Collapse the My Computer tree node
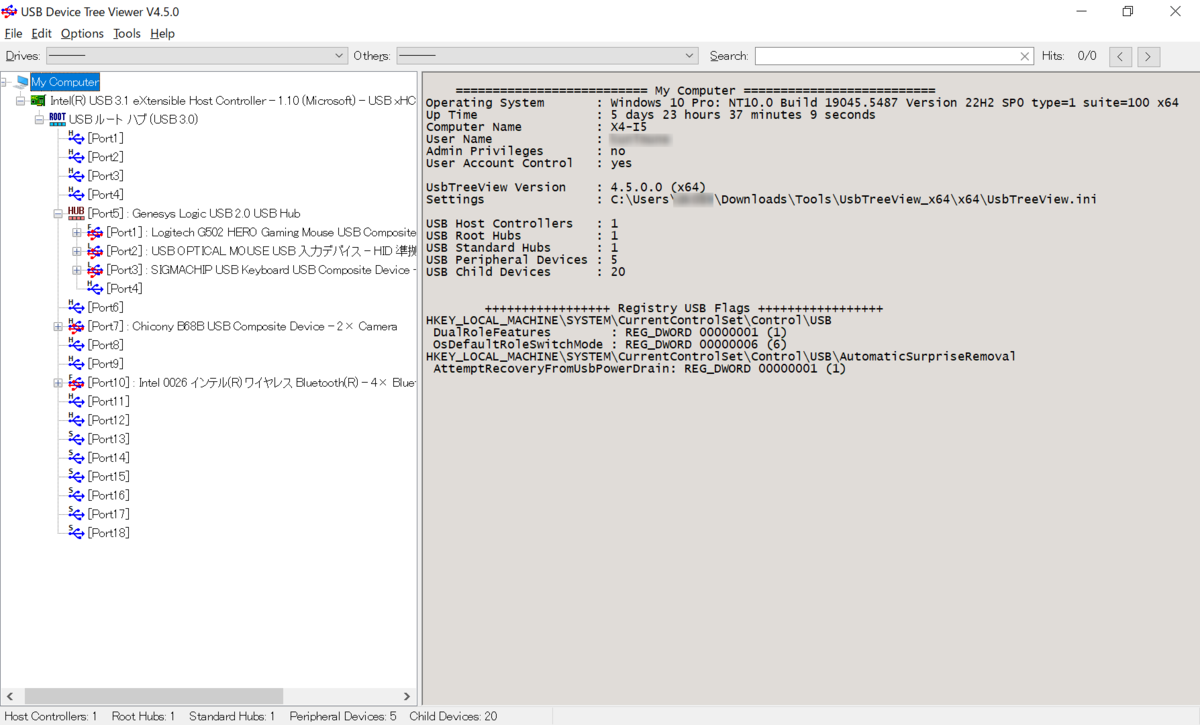Viewport: 1200px width, 725px height. tap(5, 82)
